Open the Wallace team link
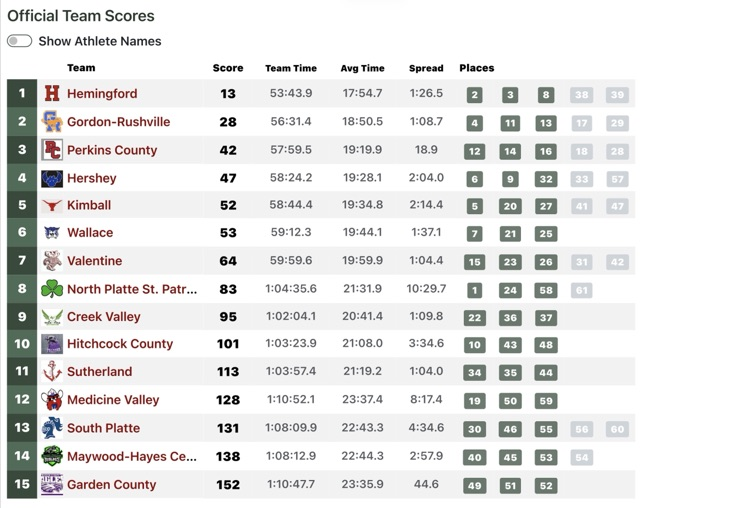 90,232
